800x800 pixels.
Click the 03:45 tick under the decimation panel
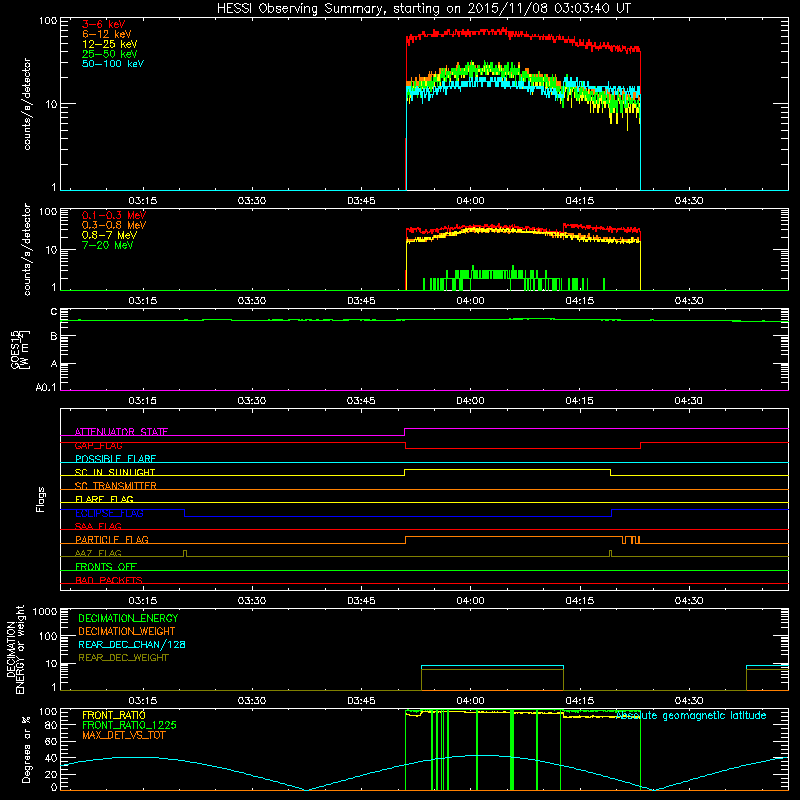click(361, 701)
